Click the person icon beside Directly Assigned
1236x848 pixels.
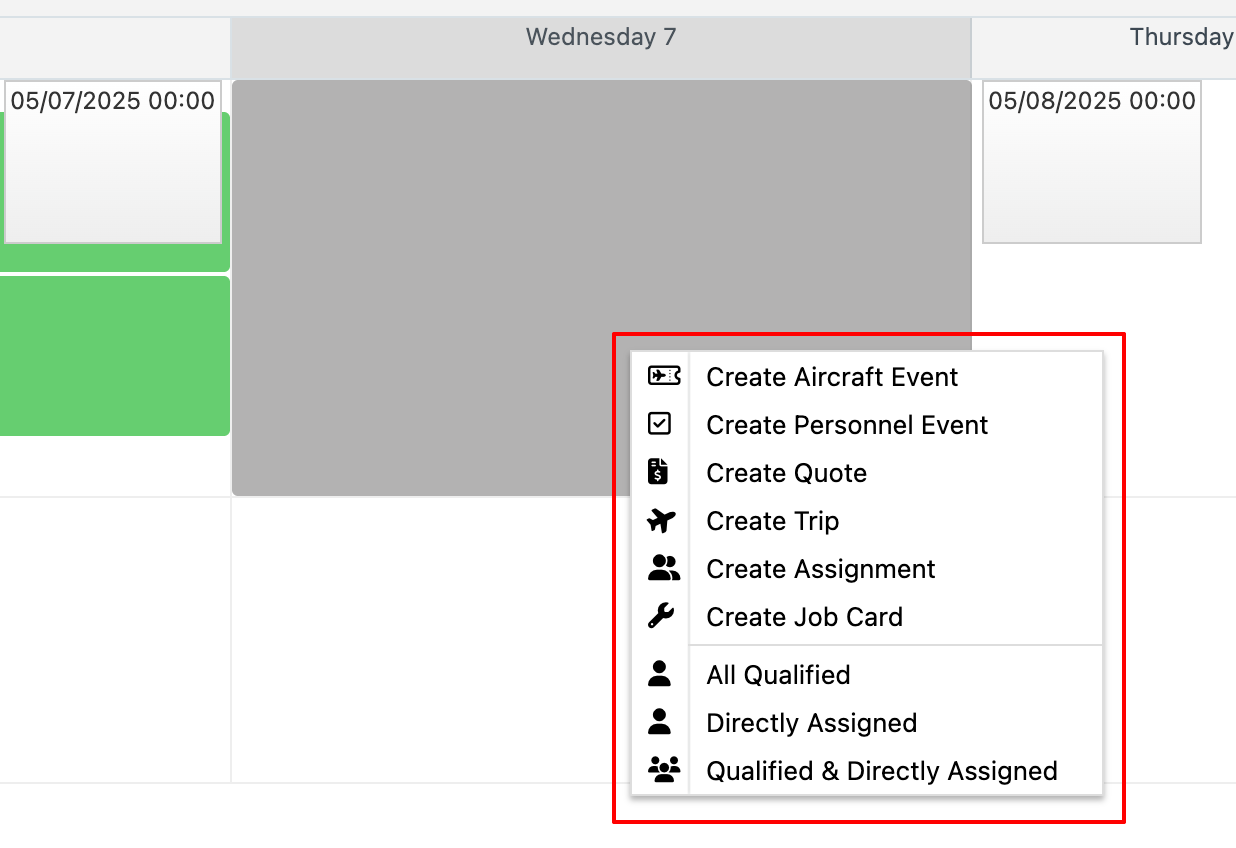(x=659, y=722)
